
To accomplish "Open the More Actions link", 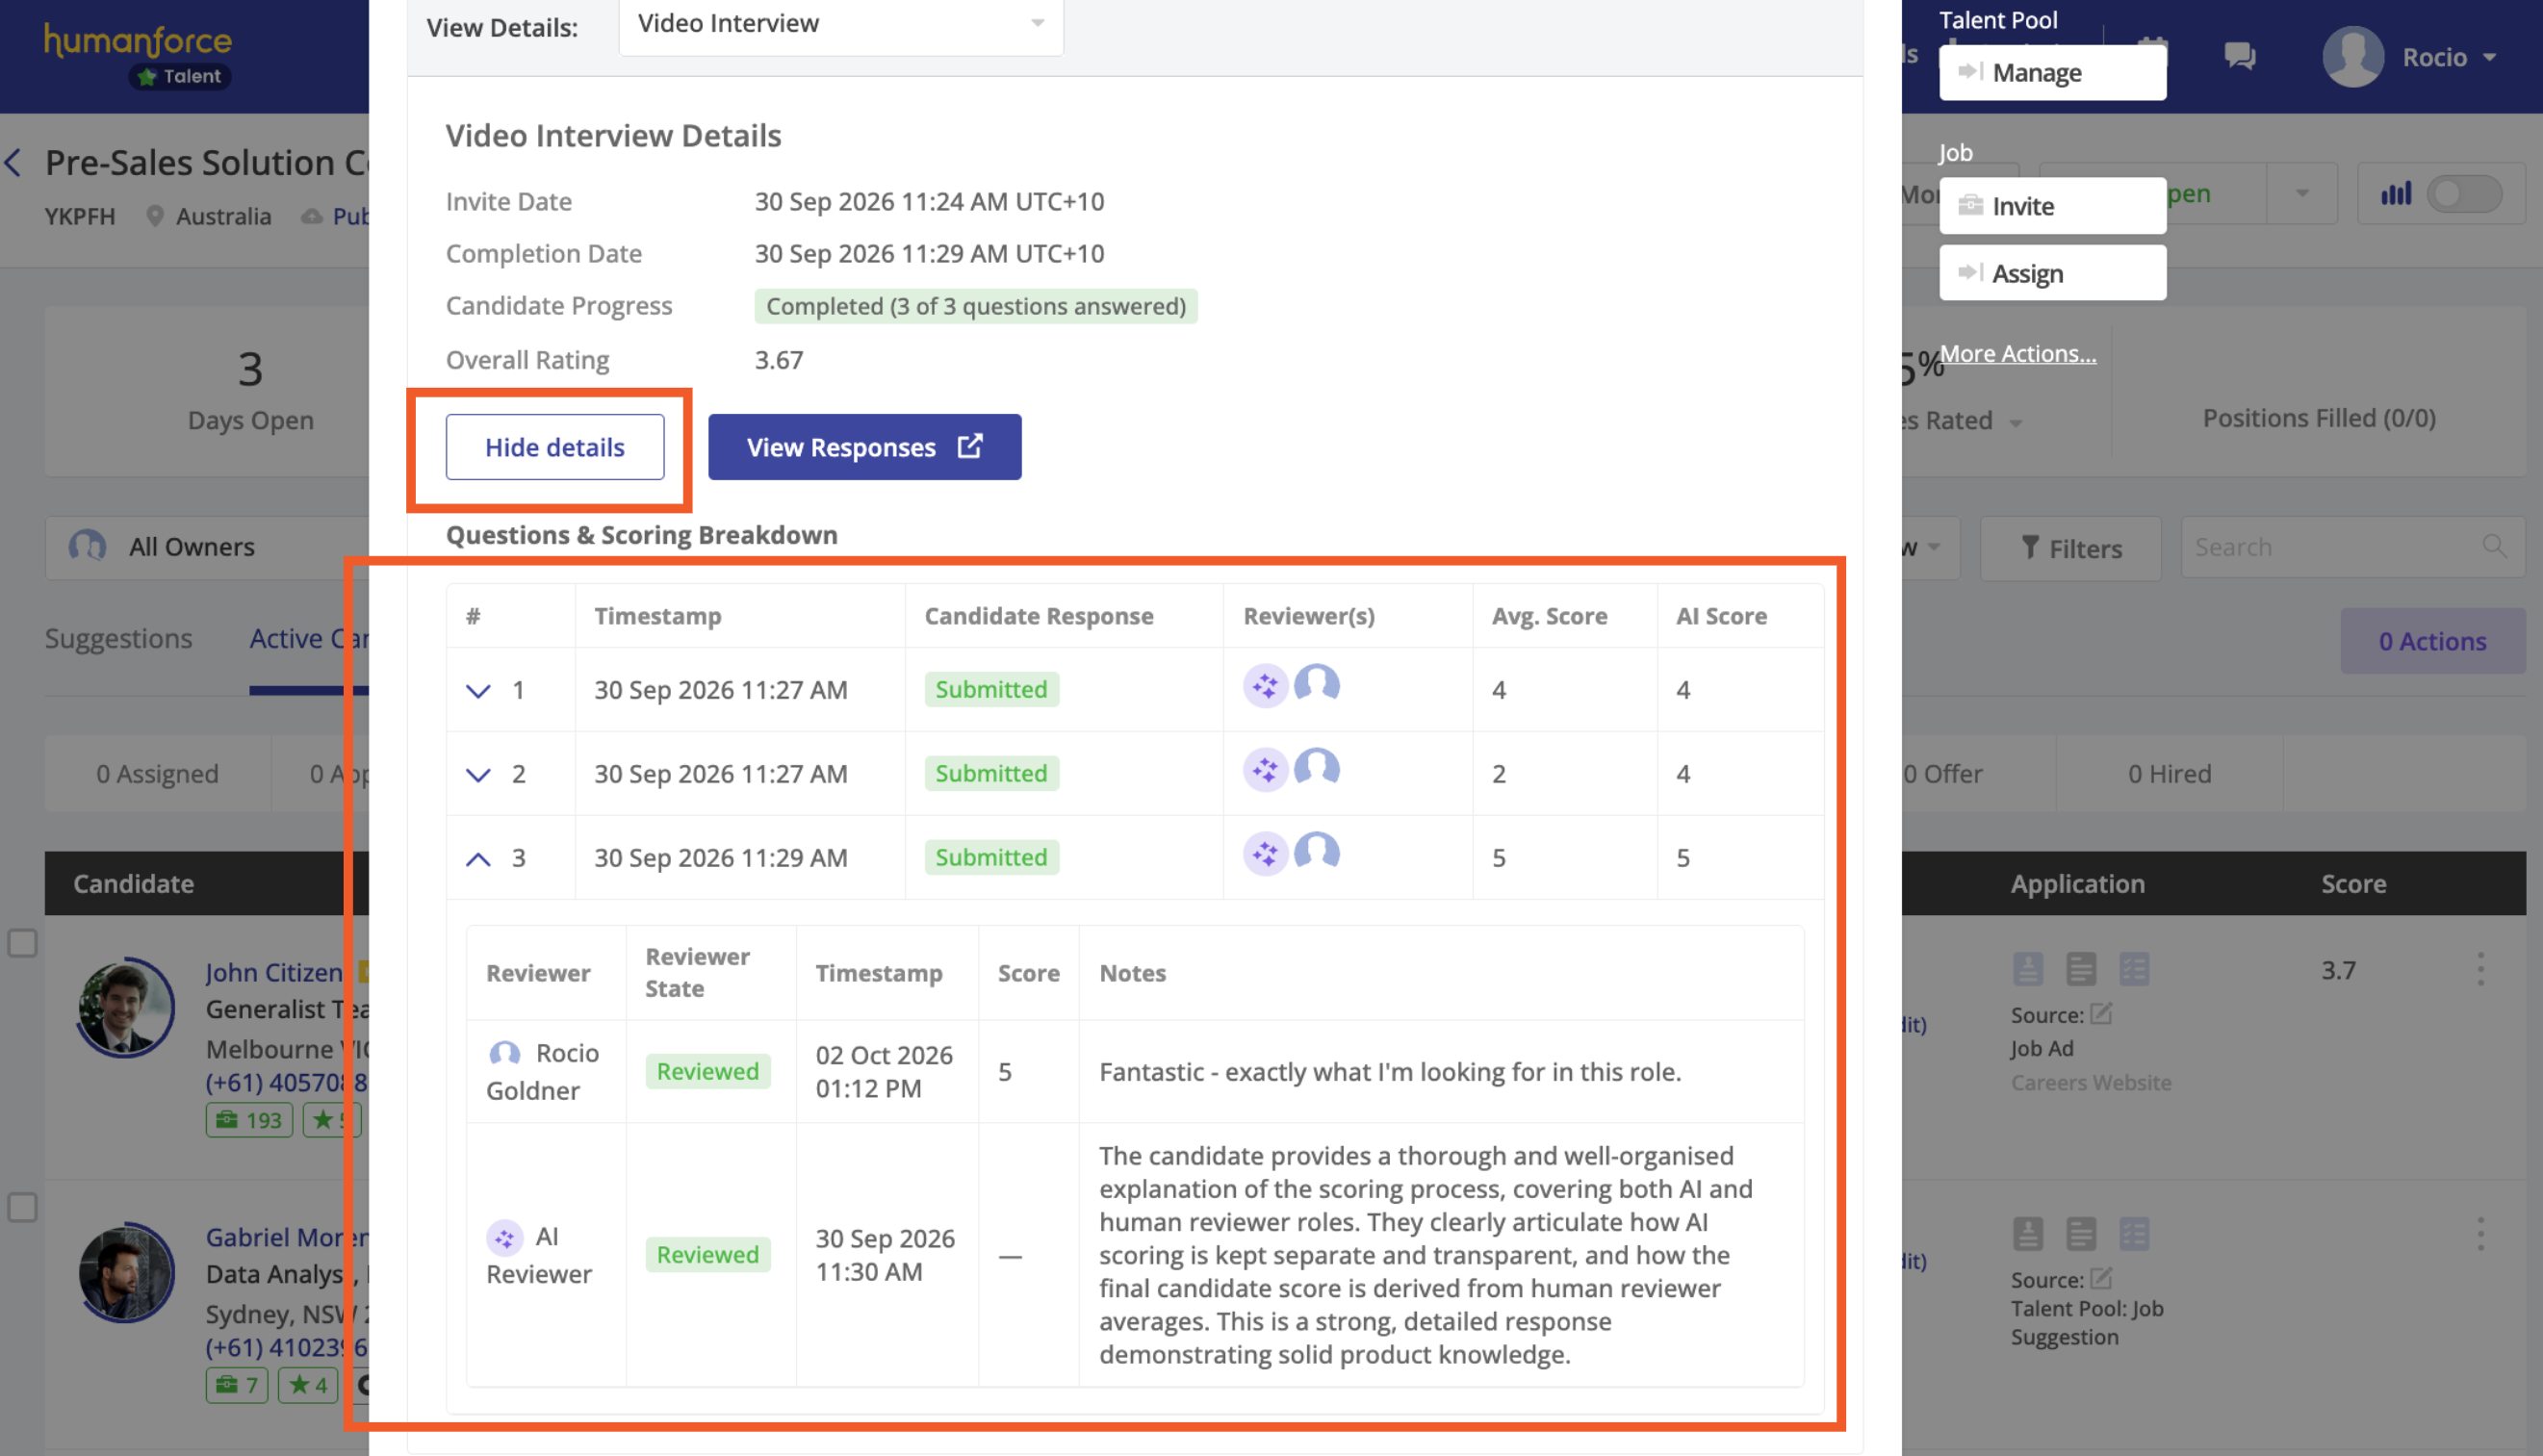I will tap(2018, 353).
